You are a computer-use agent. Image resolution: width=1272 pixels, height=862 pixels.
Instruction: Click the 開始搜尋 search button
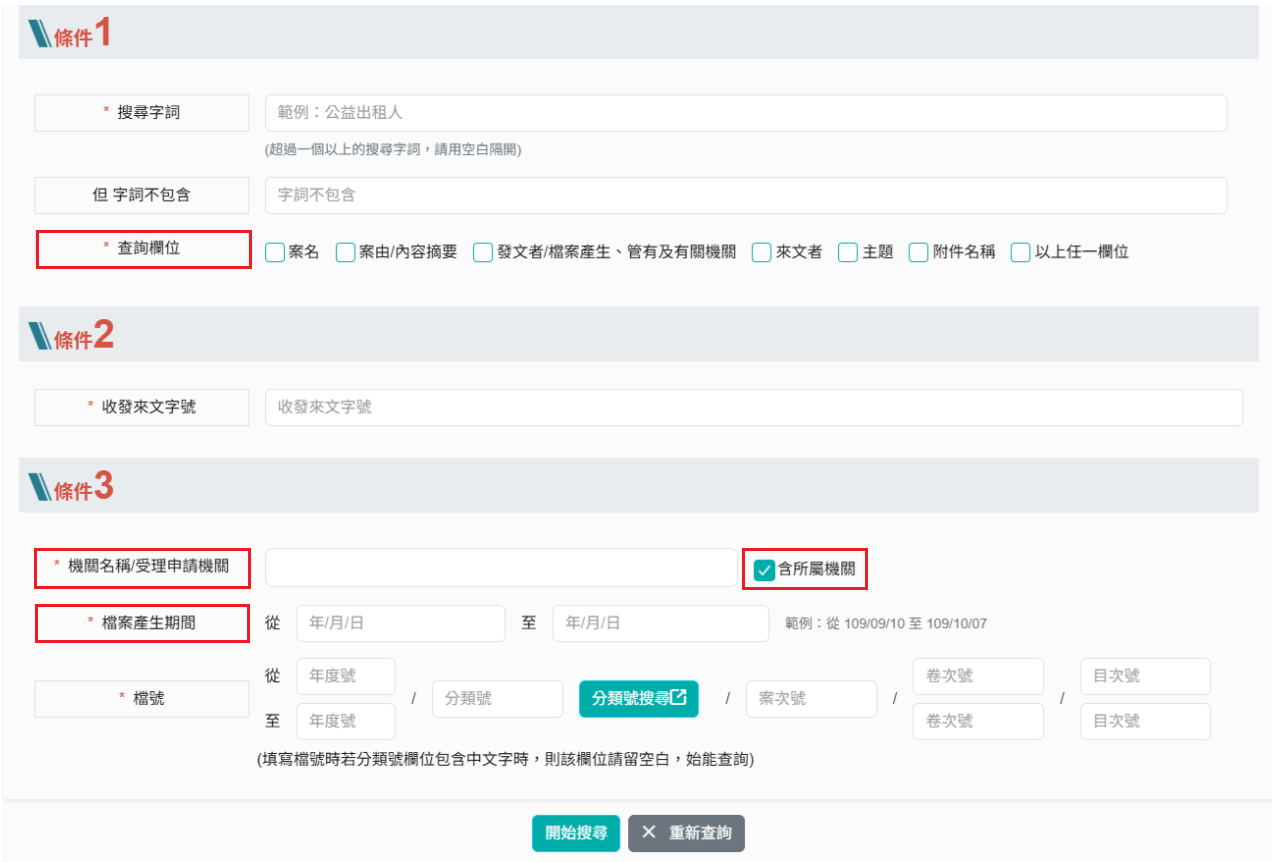pos(575,833)
